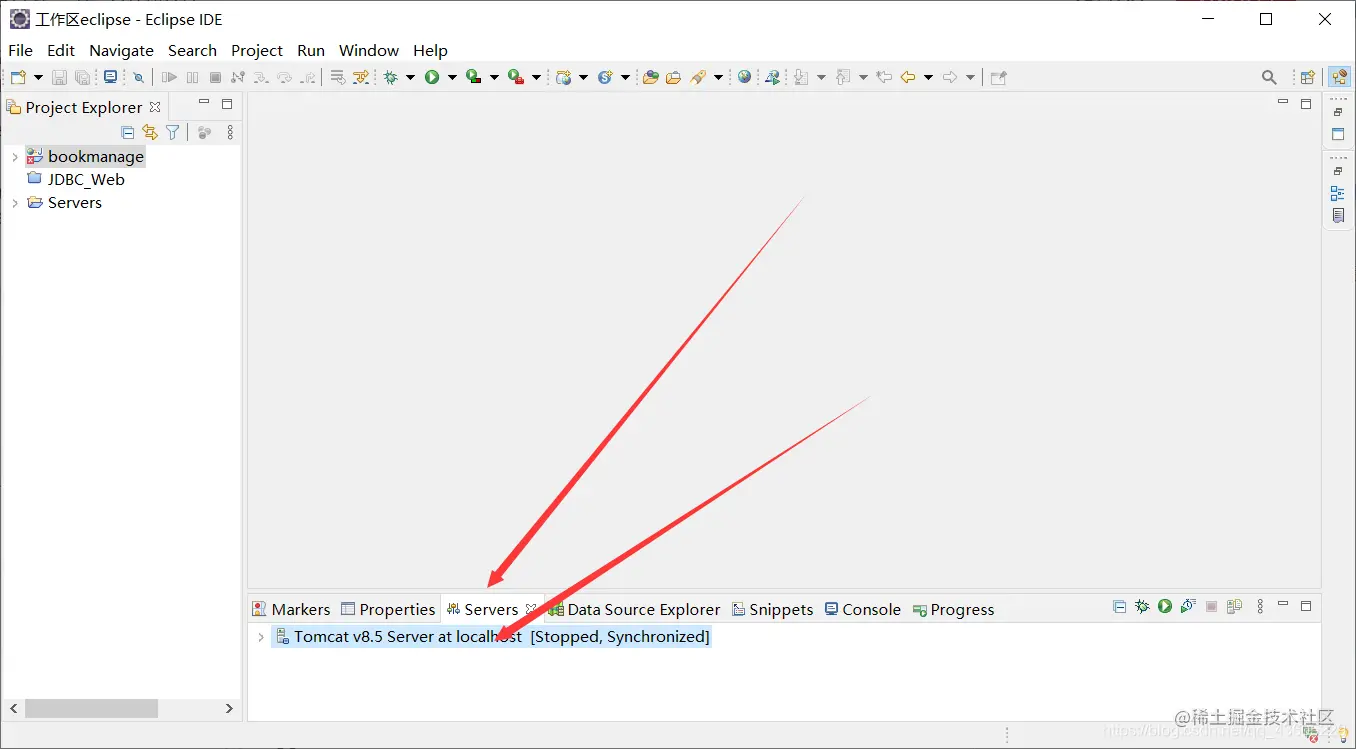The height and width of the screenshot is (749, 1356).
Task: Click the Open Web Browser globe icon
Action: coord(744,77)
